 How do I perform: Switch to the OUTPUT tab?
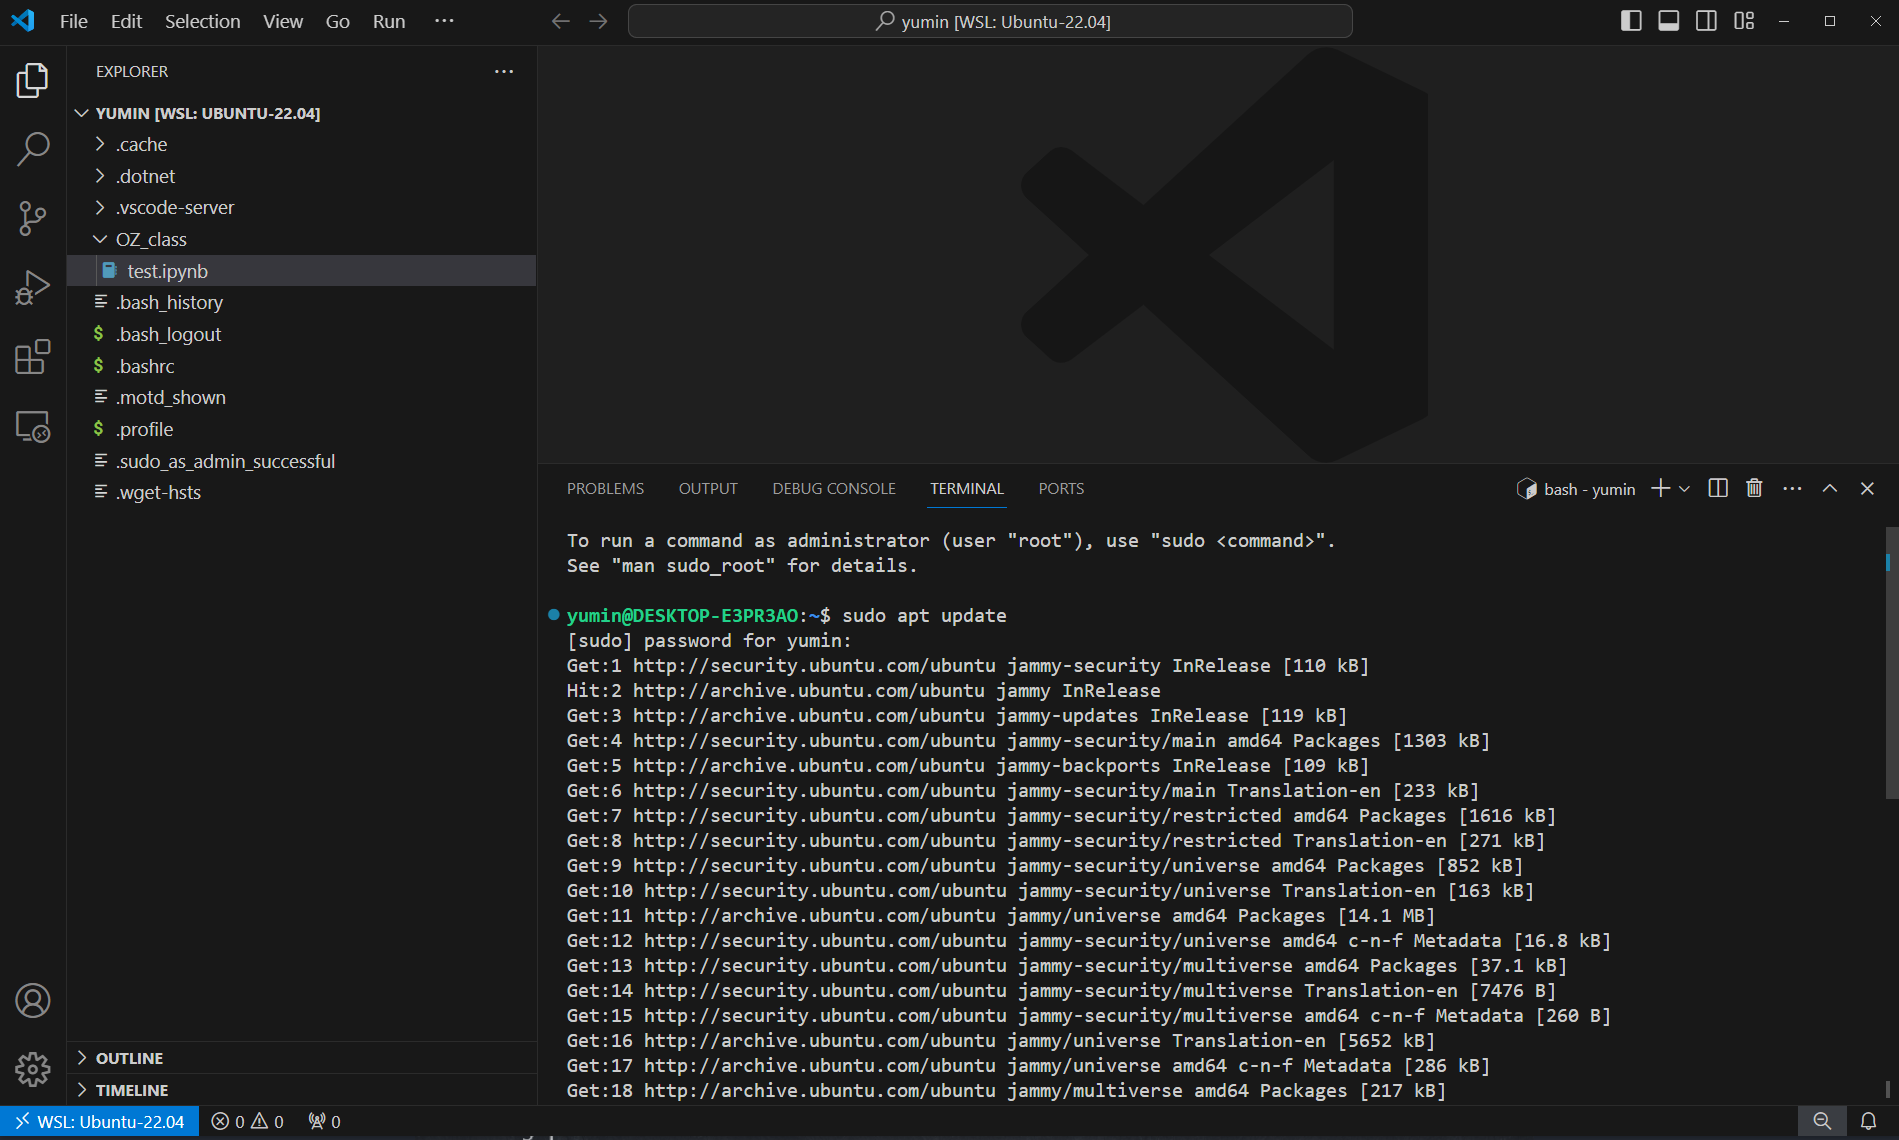click(x=708, y=488)
